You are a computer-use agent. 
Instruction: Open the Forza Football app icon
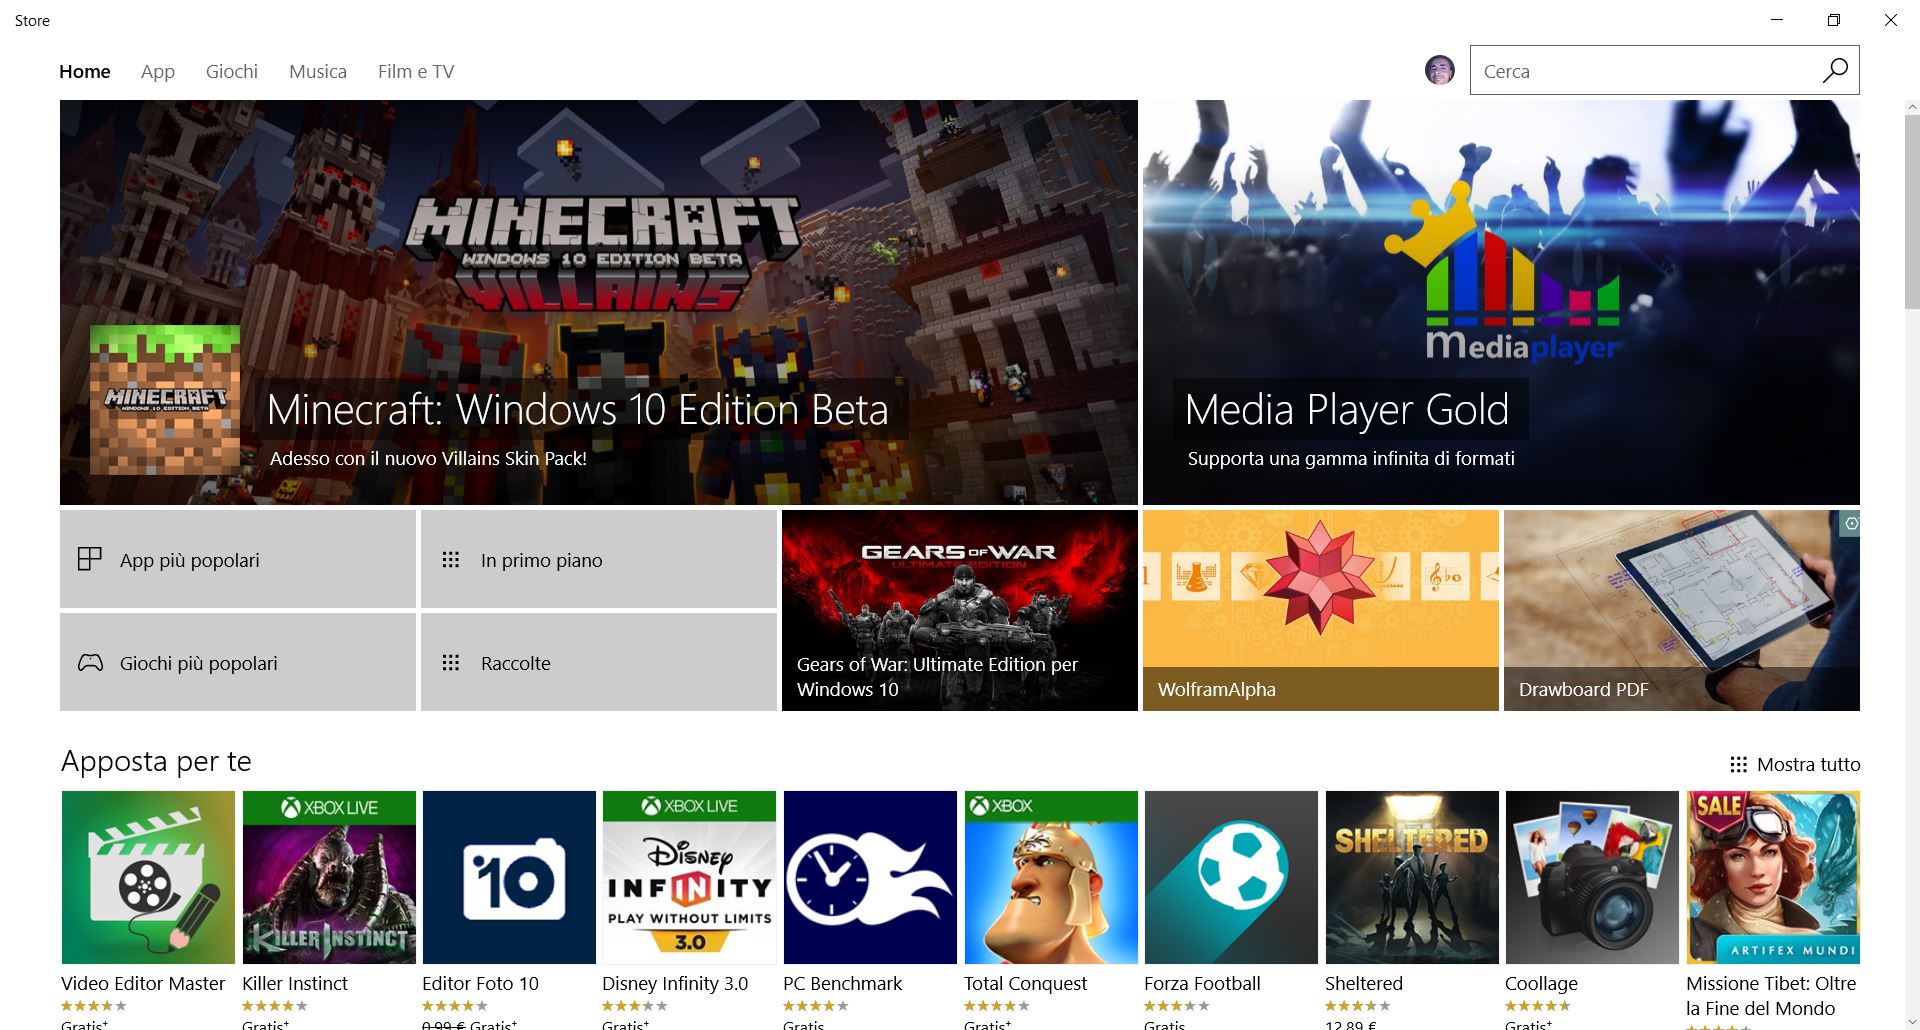click(x=1231, y=877)
